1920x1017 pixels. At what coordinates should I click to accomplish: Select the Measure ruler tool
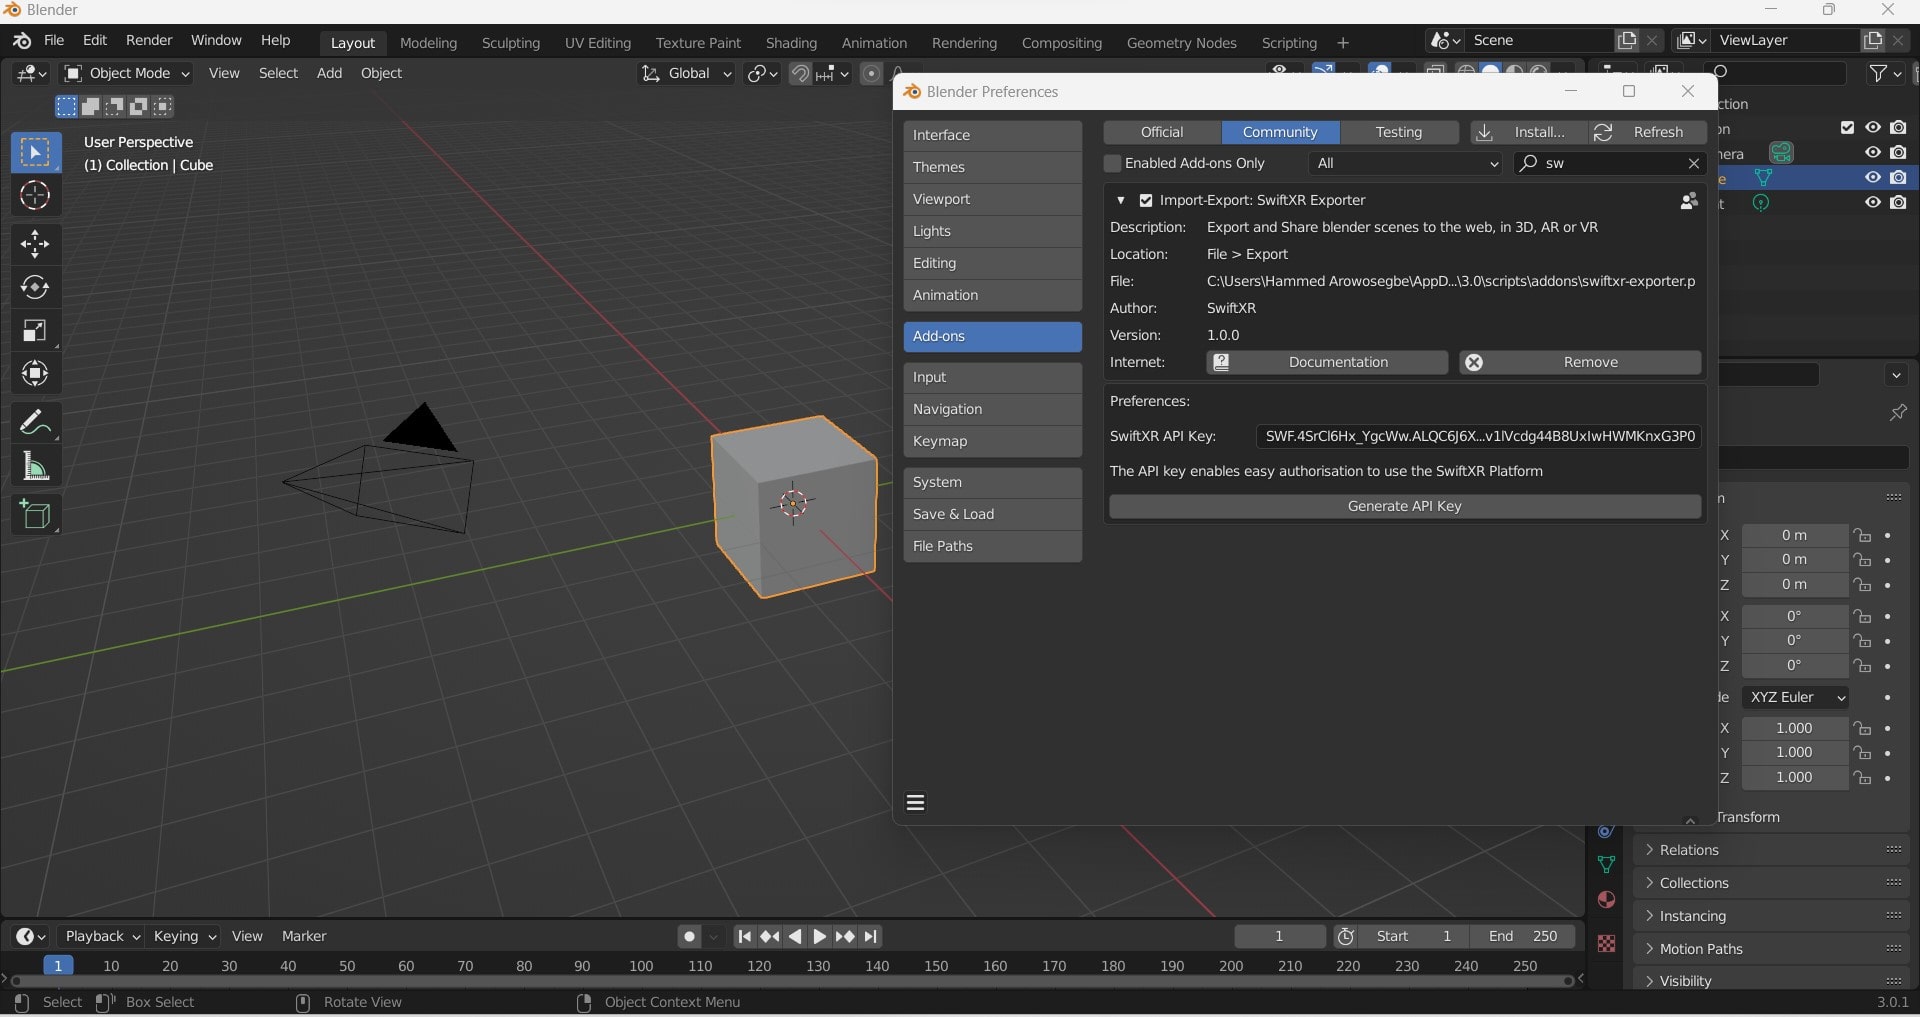35,466
